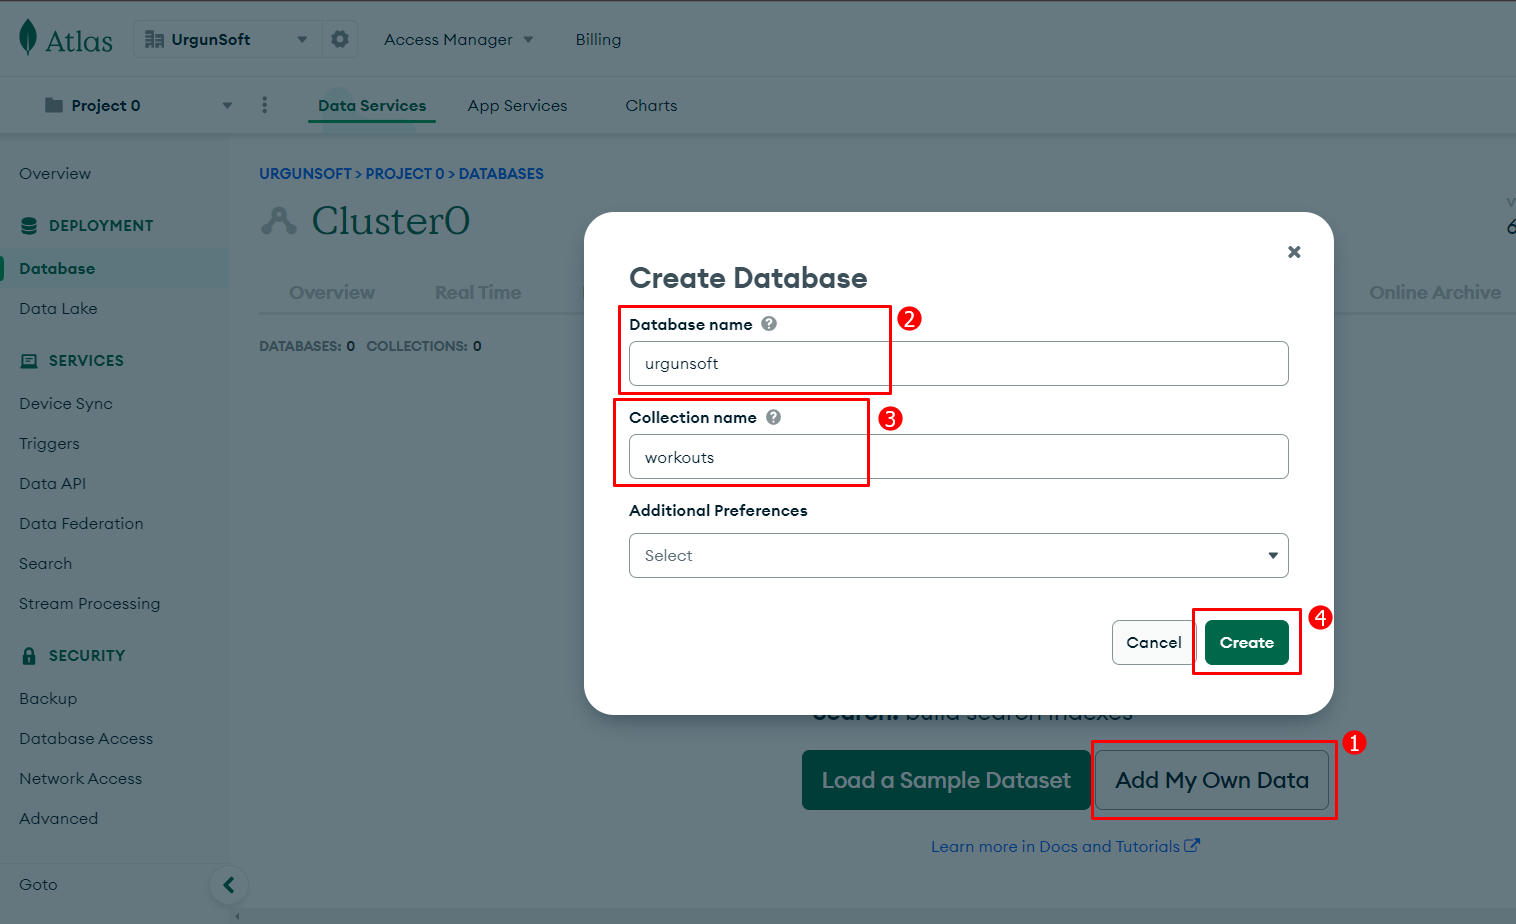The image size is (1516, 924).
Task: Open Triggers in the sidebar
Action: click(x=49, y=444)
